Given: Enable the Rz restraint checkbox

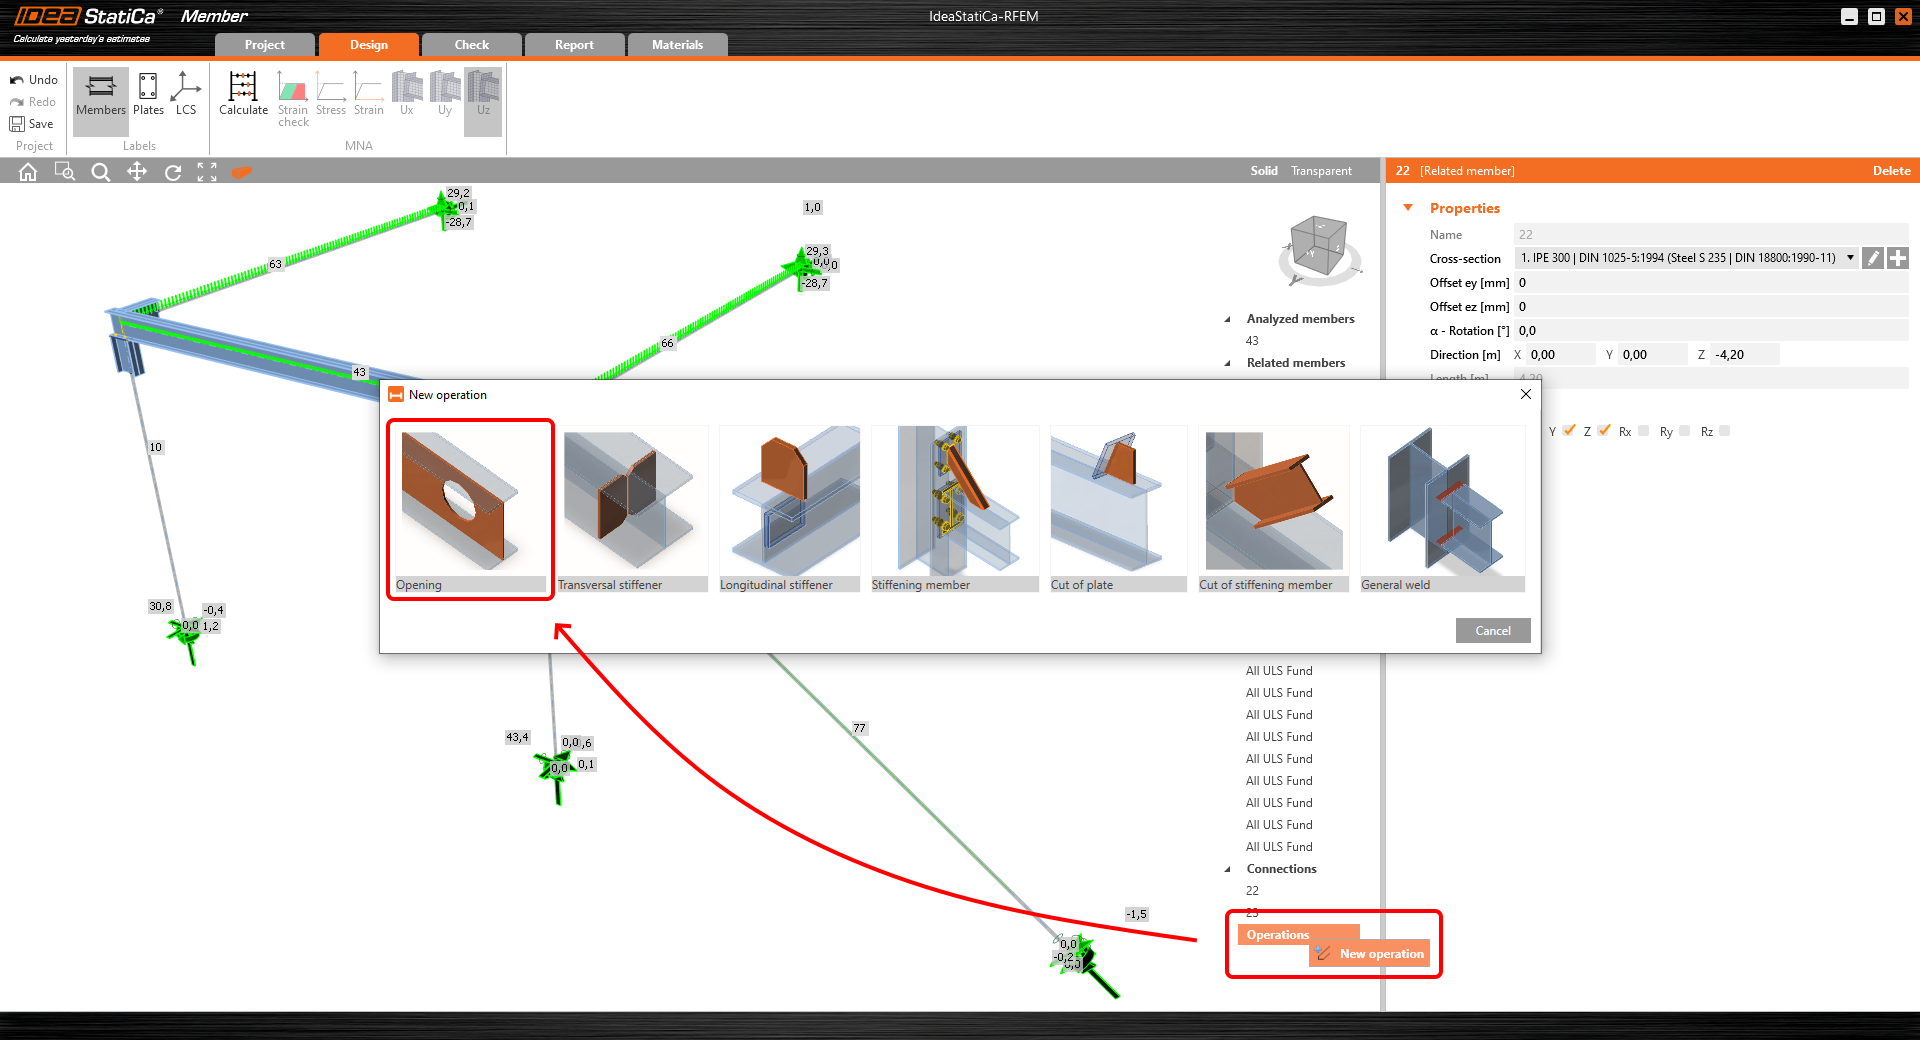Looking at the screenshot, I should (1725, 431).
